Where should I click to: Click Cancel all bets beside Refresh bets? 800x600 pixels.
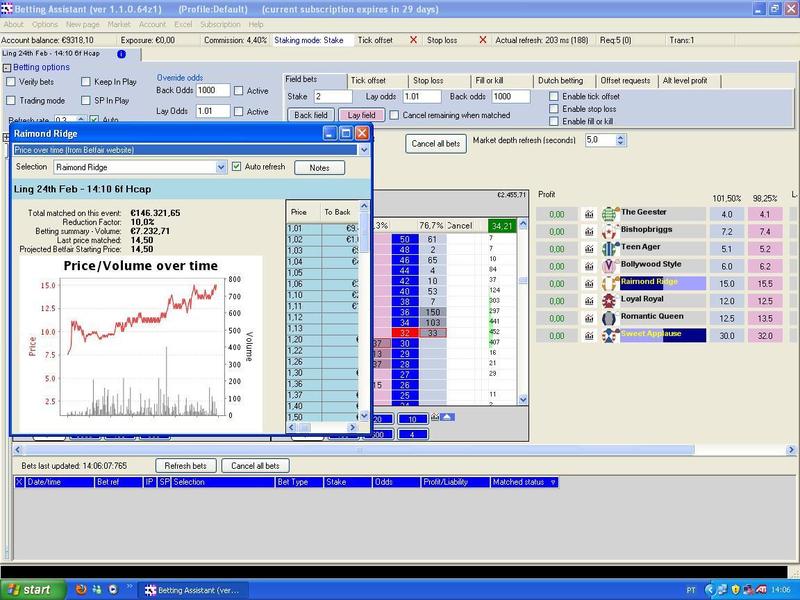(x=255, y=466)
